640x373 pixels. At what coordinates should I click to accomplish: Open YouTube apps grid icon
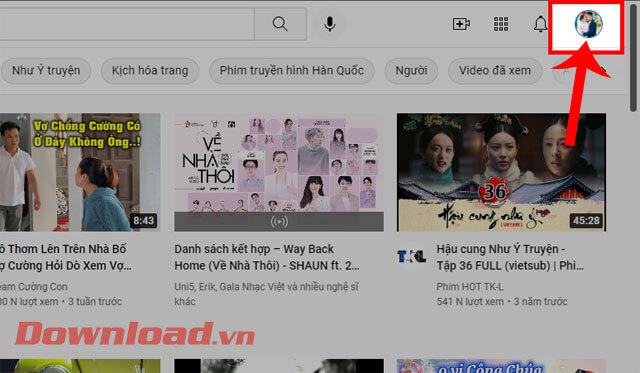tap(501, 24)
